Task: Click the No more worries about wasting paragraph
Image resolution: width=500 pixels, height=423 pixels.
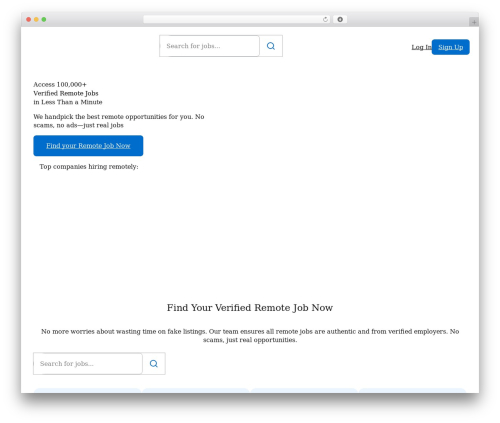Action: click(x=250, y=336)
